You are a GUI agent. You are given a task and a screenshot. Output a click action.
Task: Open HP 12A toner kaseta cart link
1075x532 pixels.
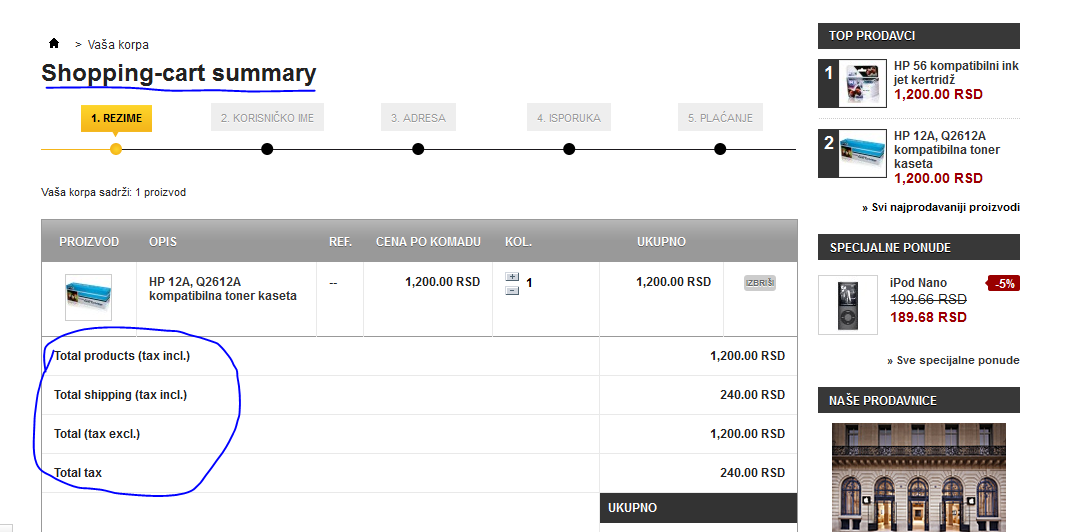coord(222,289)
